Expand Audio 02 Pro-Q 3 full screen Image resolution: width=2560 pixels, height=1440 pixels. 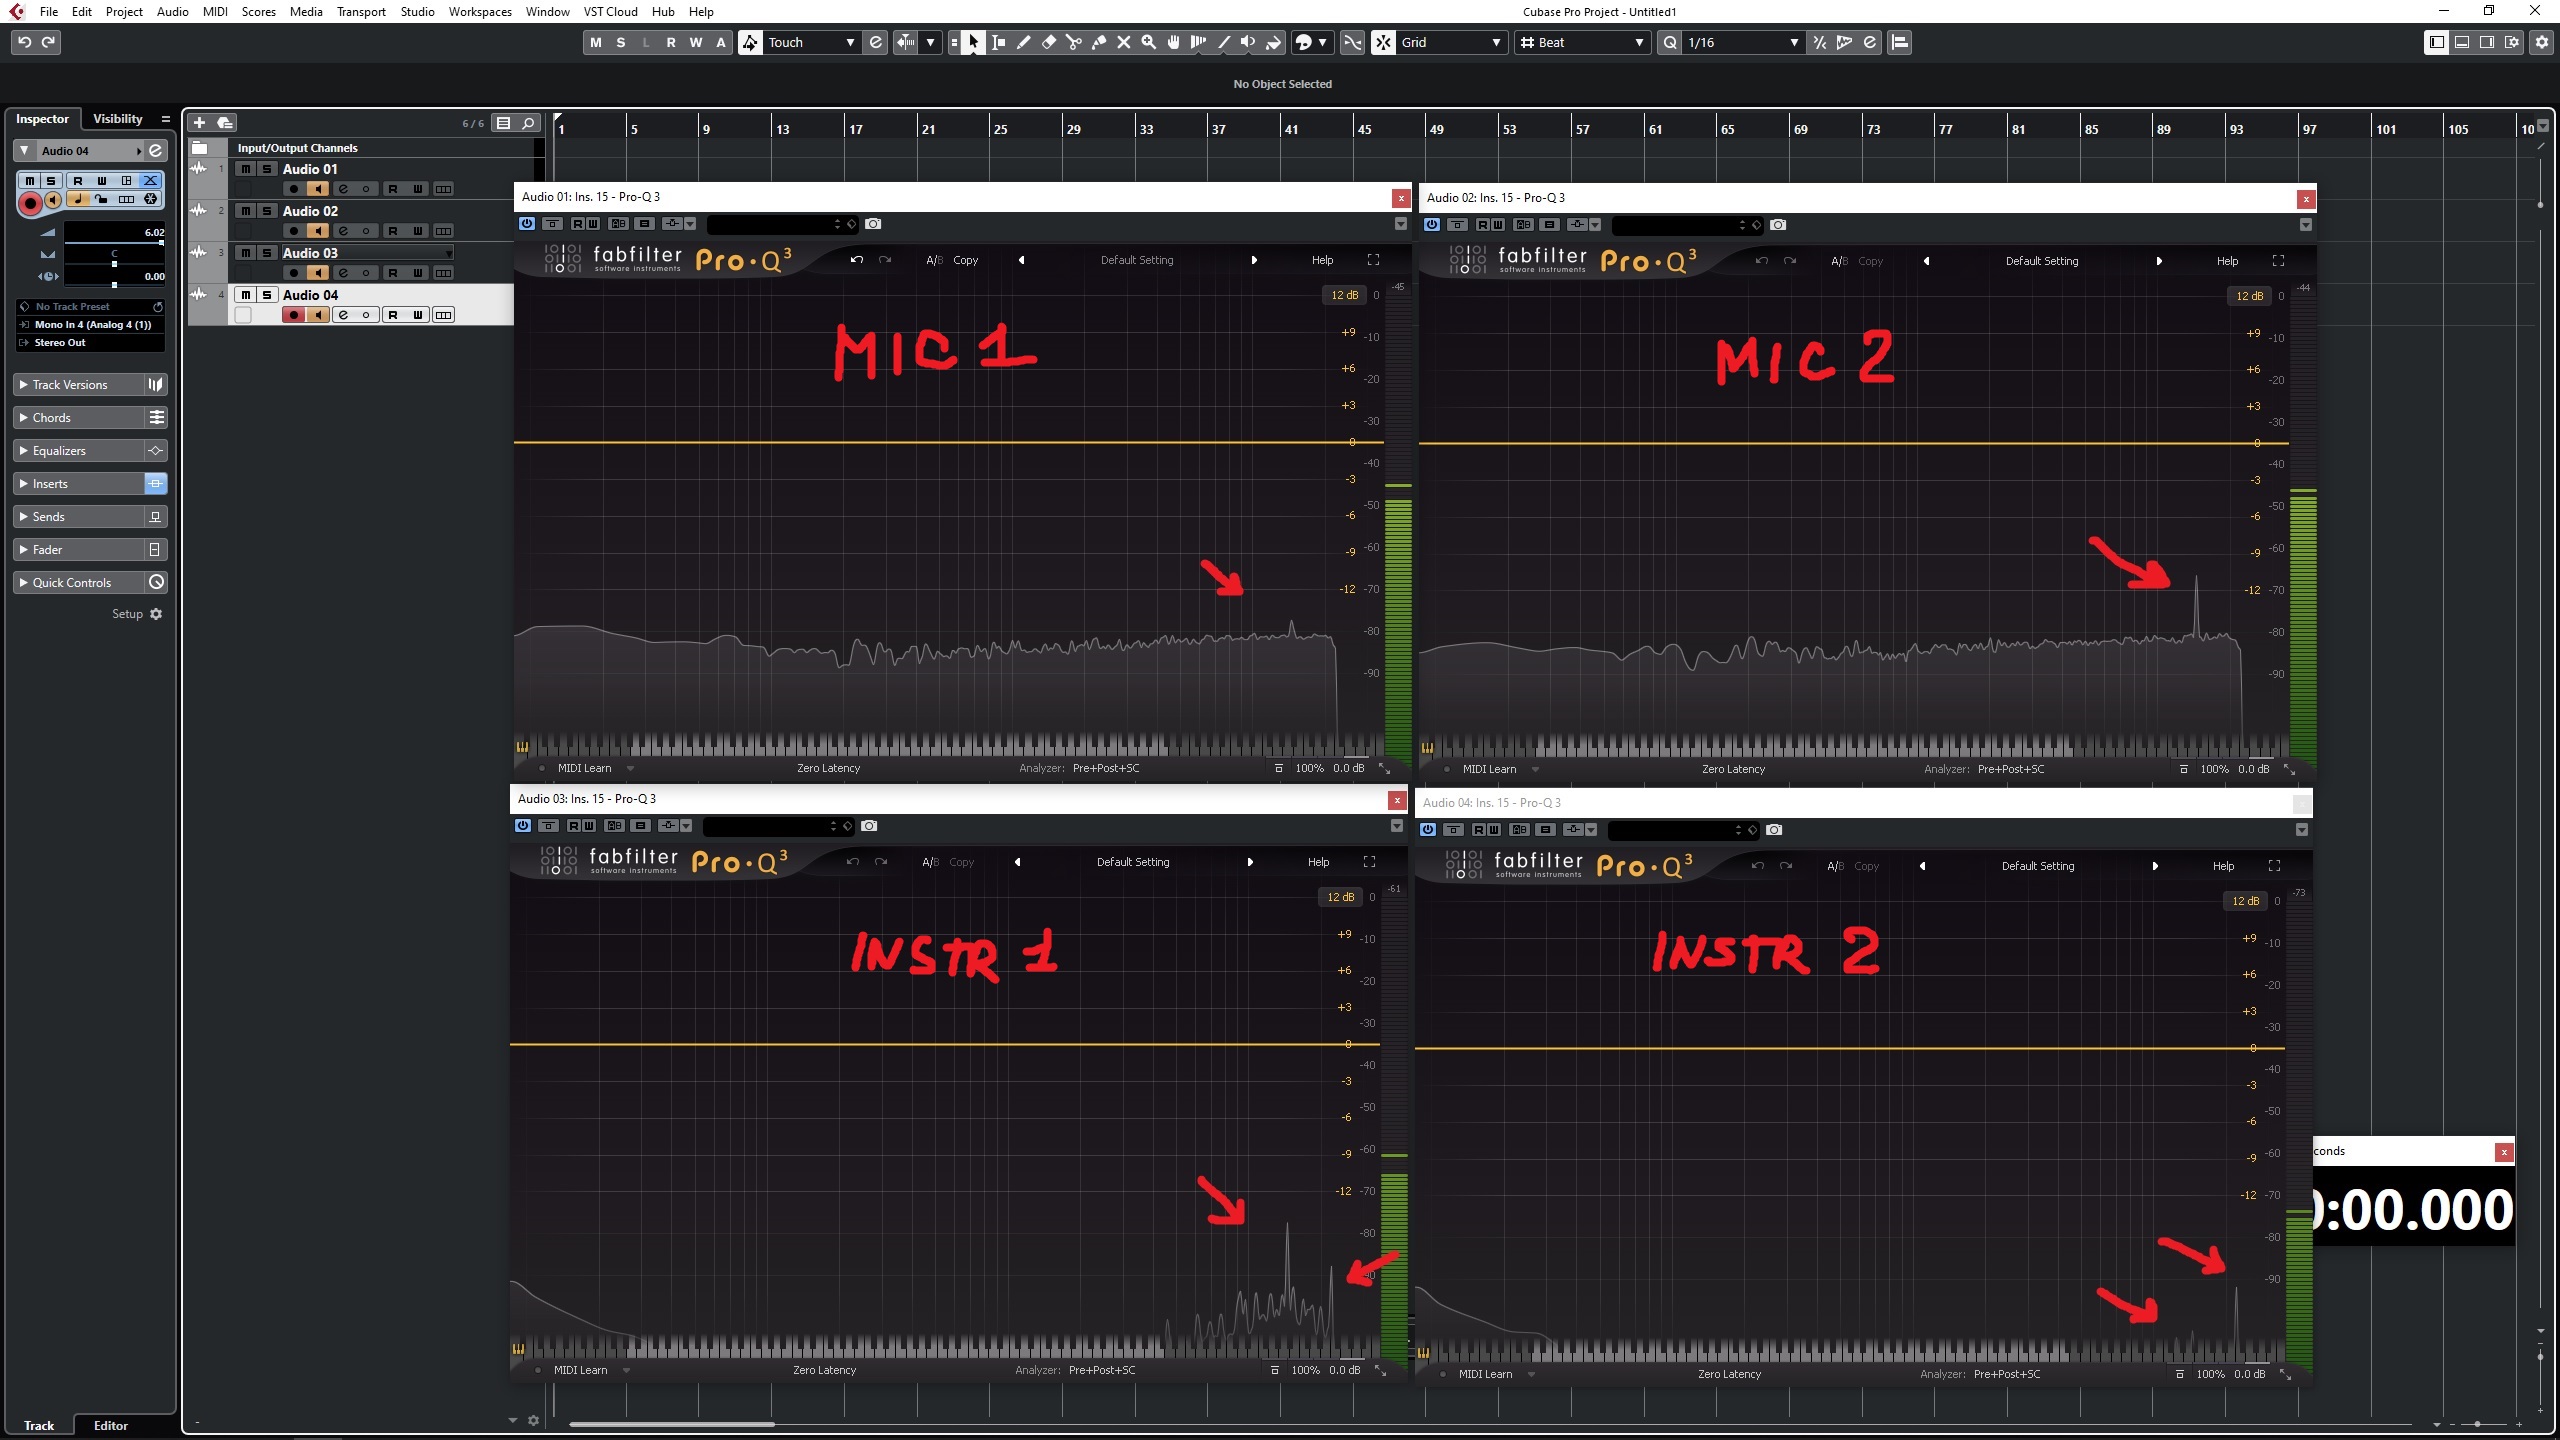(2278, 261)
